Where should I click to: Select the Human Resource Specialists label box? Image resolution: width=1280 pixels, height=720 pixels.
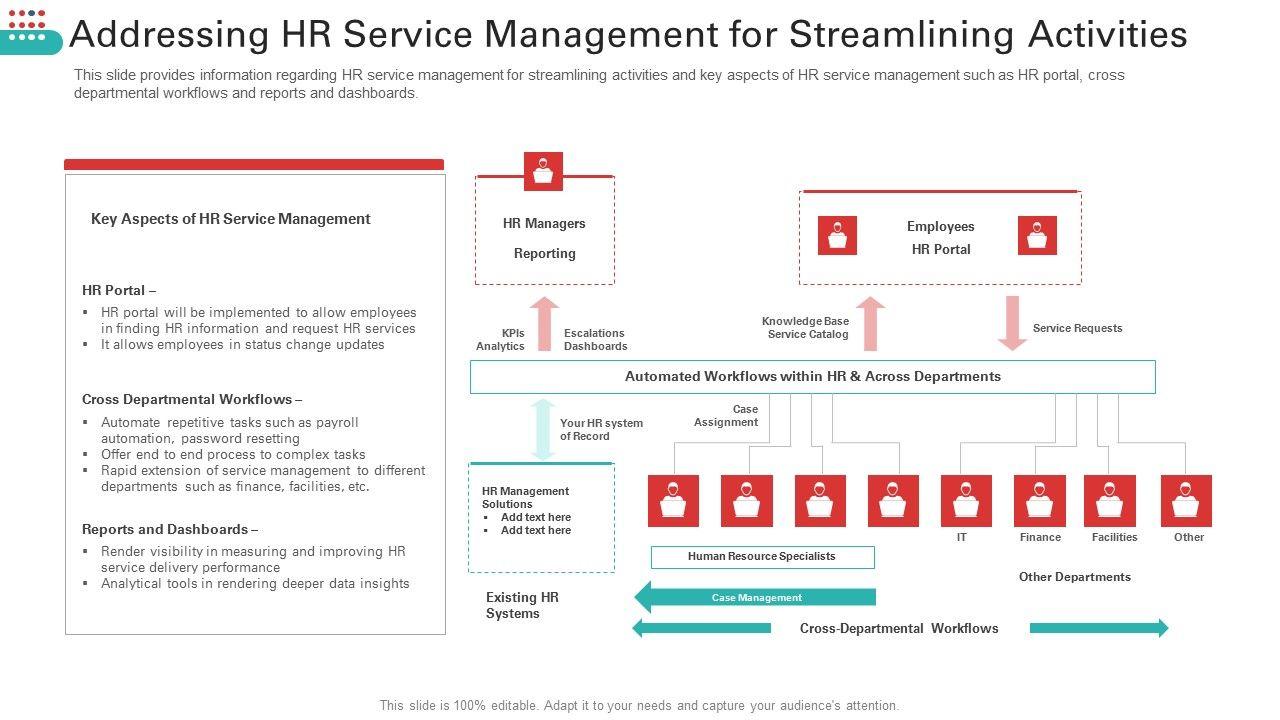(x=762, y=557)
